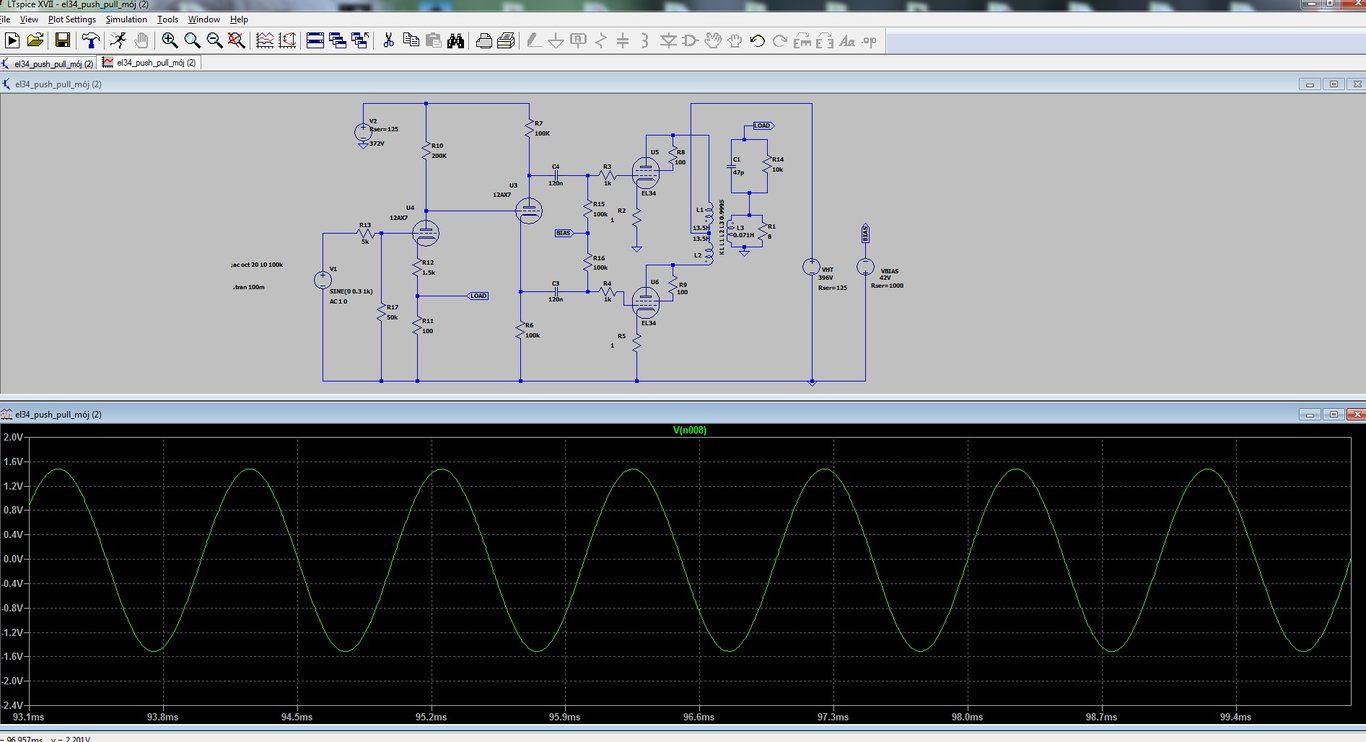Paste with the clipboard icon
Viewport: 1366px width, 742px height.
[433, 41]
